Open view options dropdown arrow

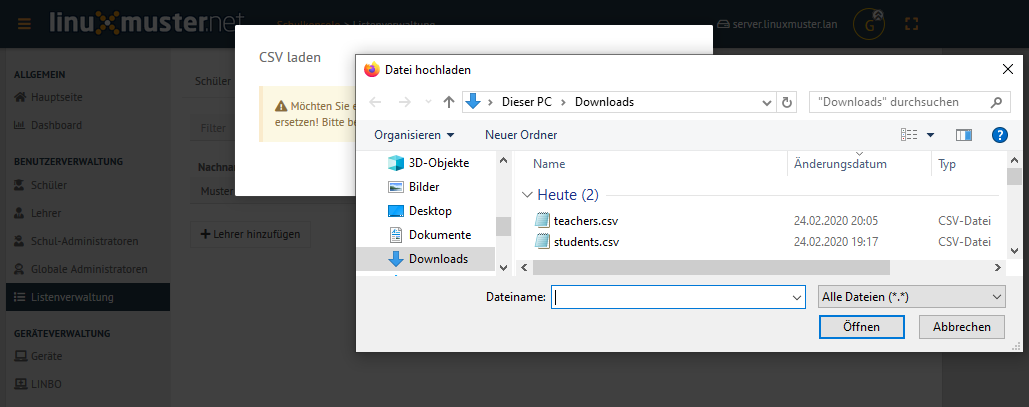pyautogui.click(x=930, y=135)
